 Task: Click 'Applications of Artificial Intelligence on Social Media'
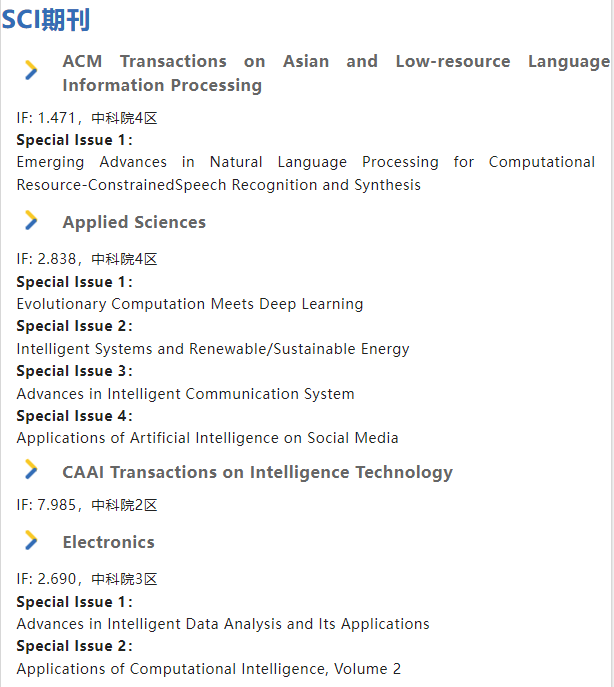click(x=207, y=438)
